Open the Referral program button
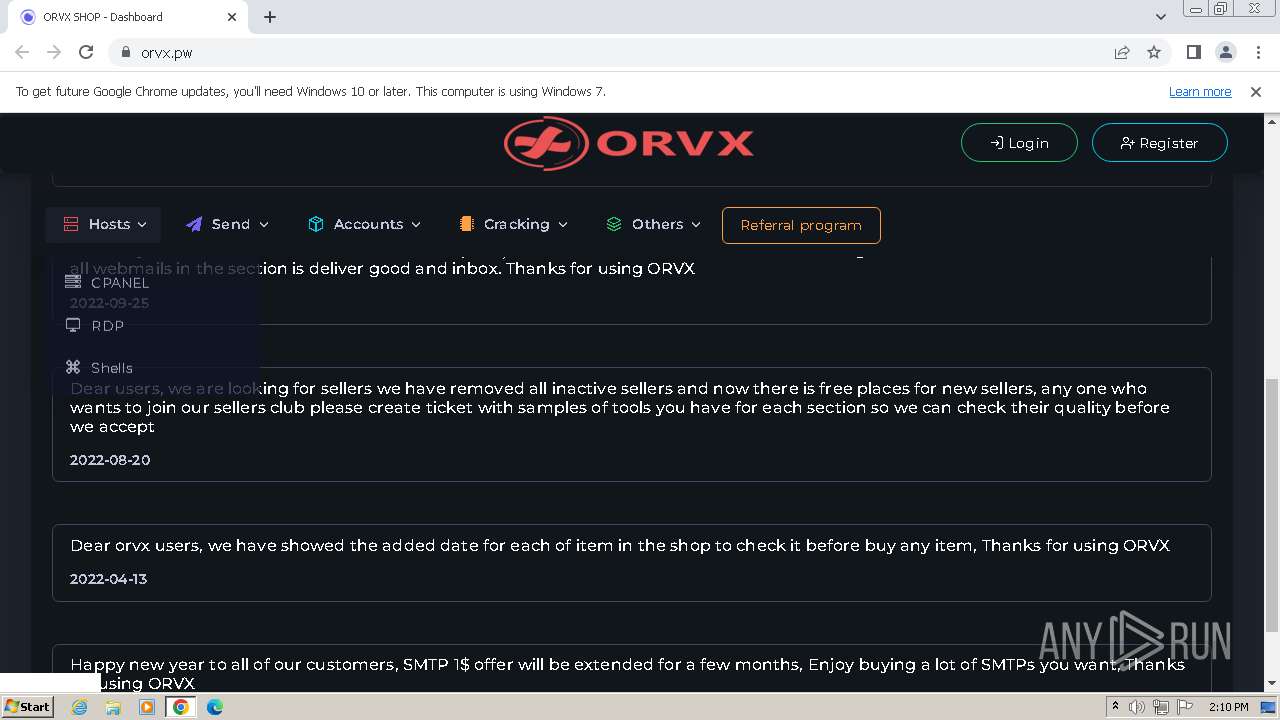 tap(801, 225)
